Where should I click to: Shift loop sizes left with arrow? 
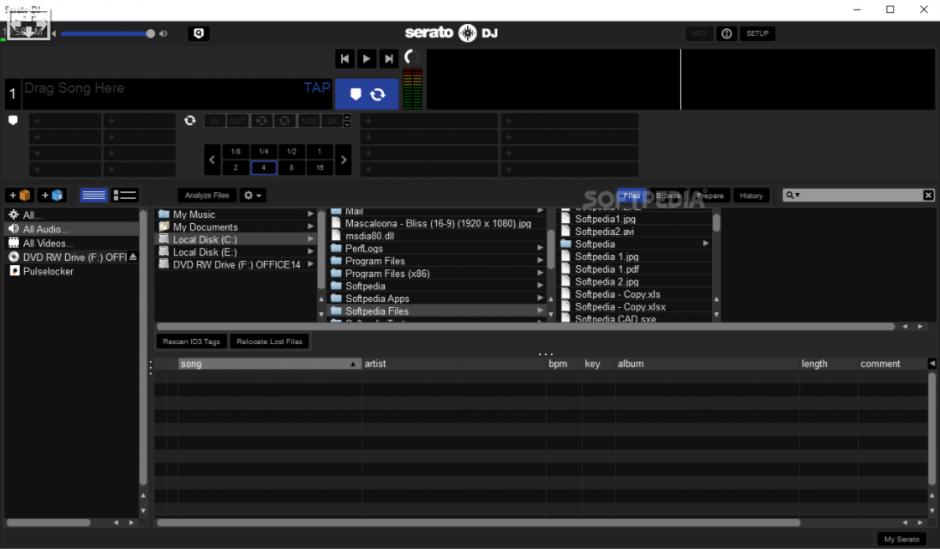coord(212,160)
